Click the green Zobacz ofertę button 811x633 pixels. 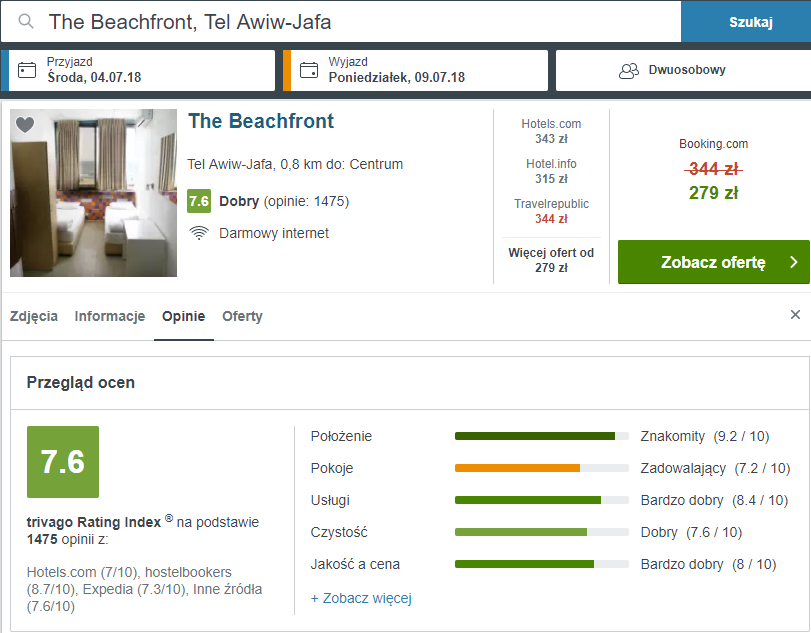coord(713,262)
